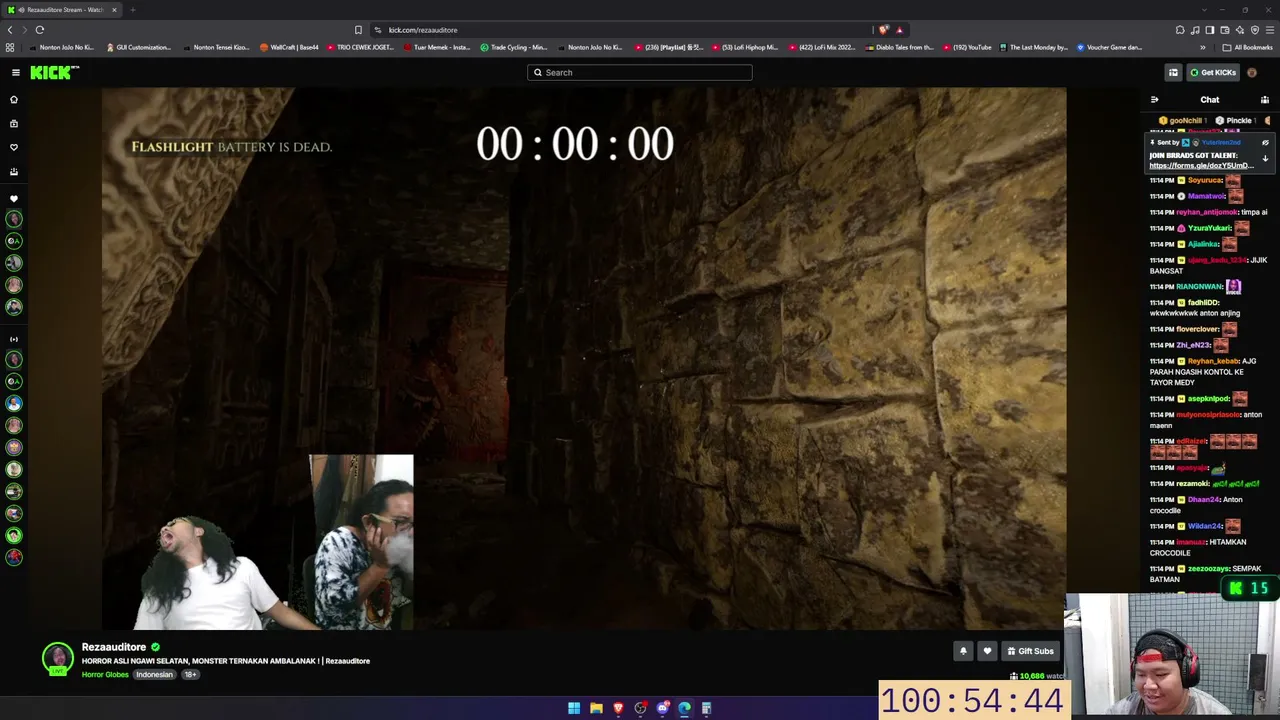Image resolution: width=1280 pixels, height=720 pixels.
Task: Open Microsoft Edge from taskbar
Action: (684, 708)
